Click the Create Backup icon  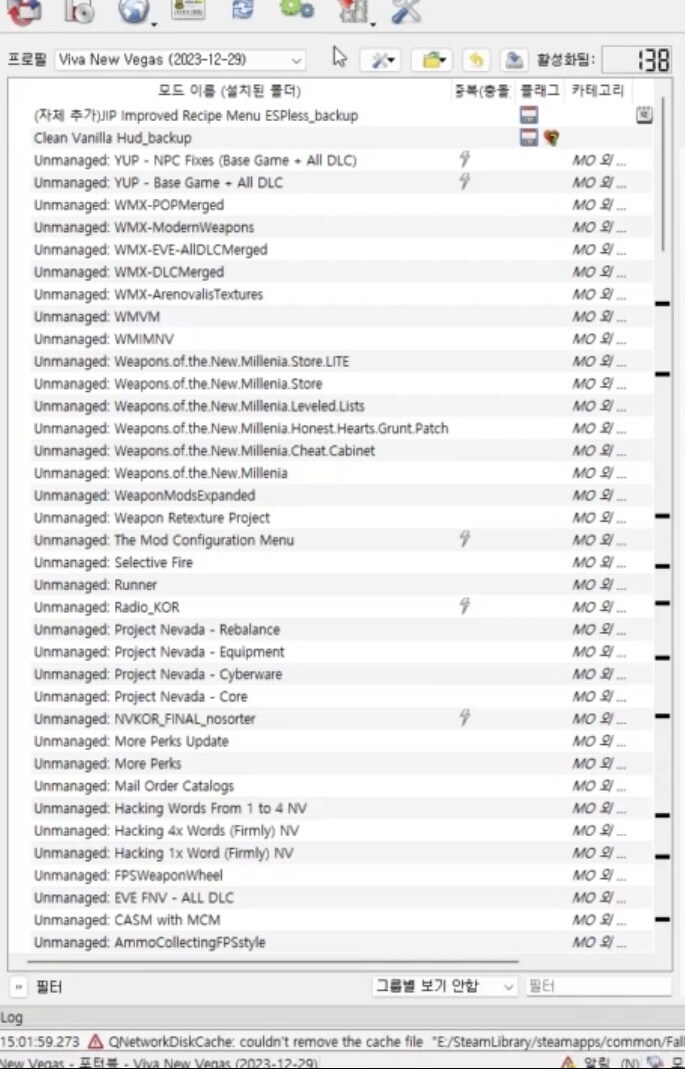pos(514,60)
